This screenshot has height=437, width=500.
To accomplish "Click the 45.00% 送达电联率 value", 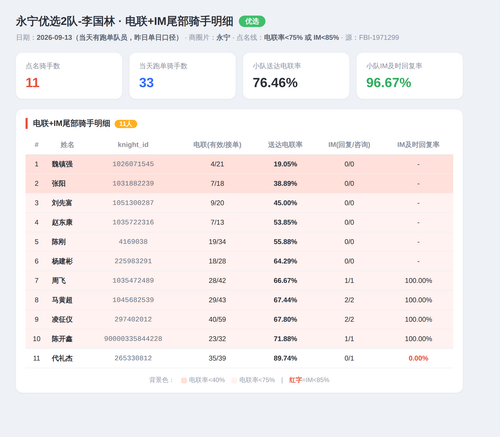I will 285,203.
